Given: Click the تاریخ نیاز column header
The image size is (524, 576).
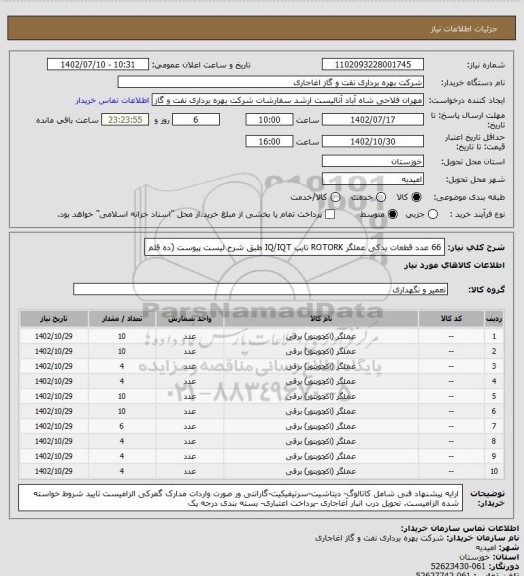Looking at the screenshot, I should tap(54, 318).
